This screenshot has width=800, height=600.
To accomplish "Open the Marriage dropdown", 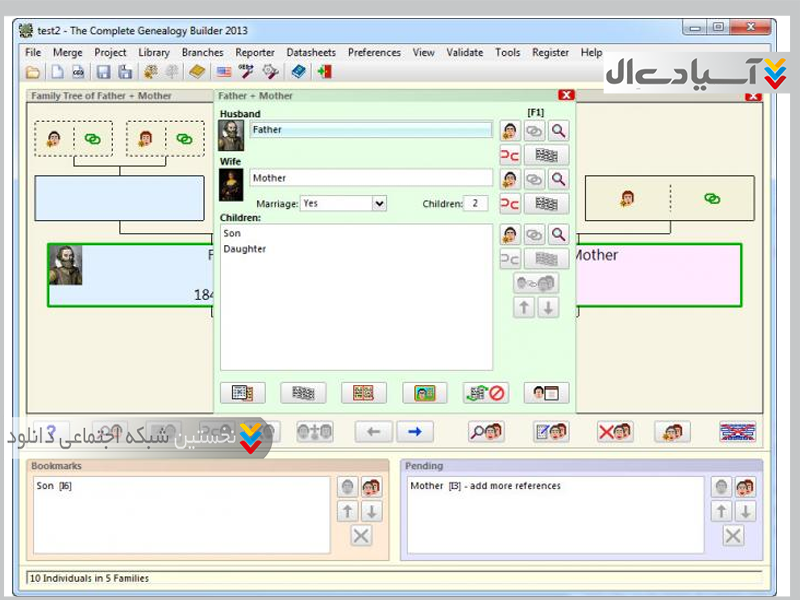I will click(379, 203).
